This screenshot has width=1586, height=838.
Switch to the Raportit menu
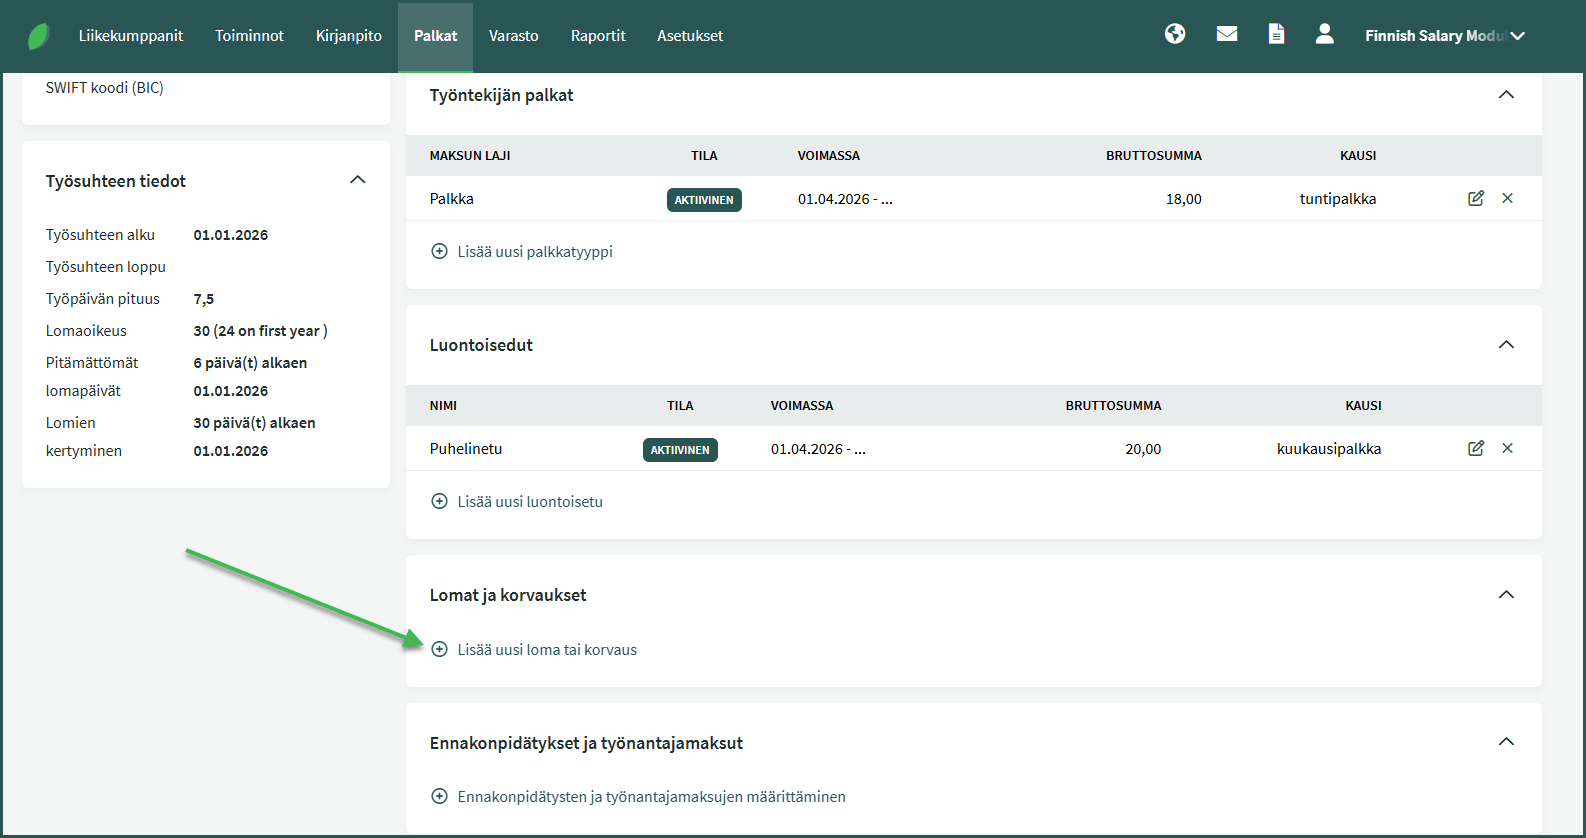coord(597,36)
